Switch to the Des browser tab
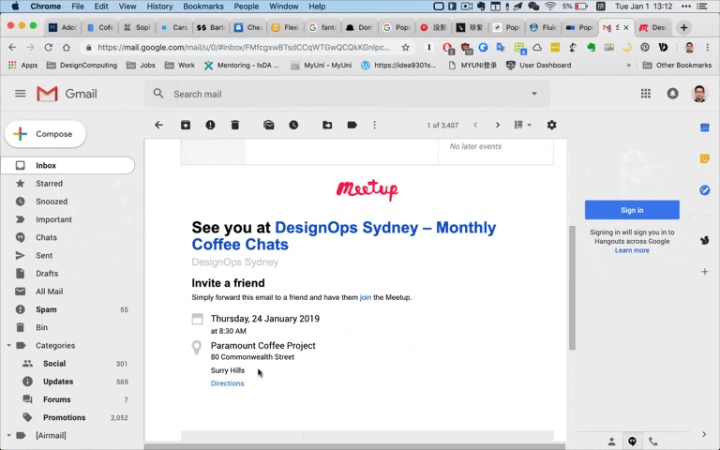Viewport: 720px width, 450px height. 653,28
